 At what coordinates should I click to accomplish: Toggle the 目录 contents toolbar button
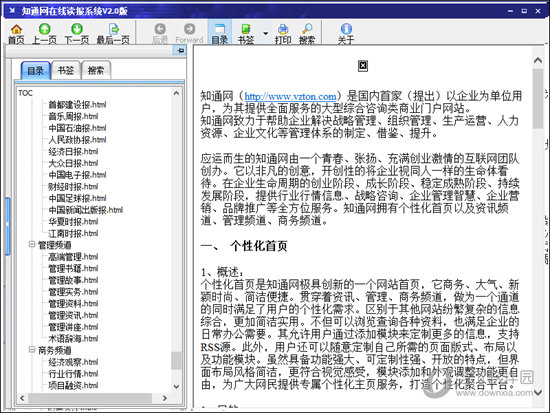coord(220,33)
